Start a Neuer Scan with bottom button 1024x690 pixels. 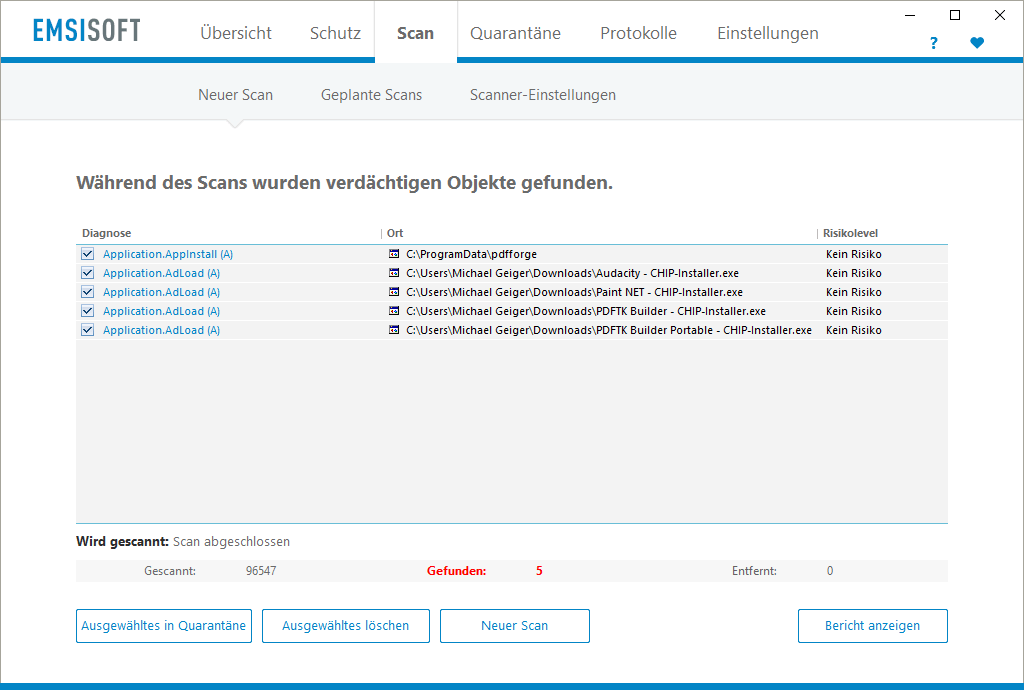515,626
